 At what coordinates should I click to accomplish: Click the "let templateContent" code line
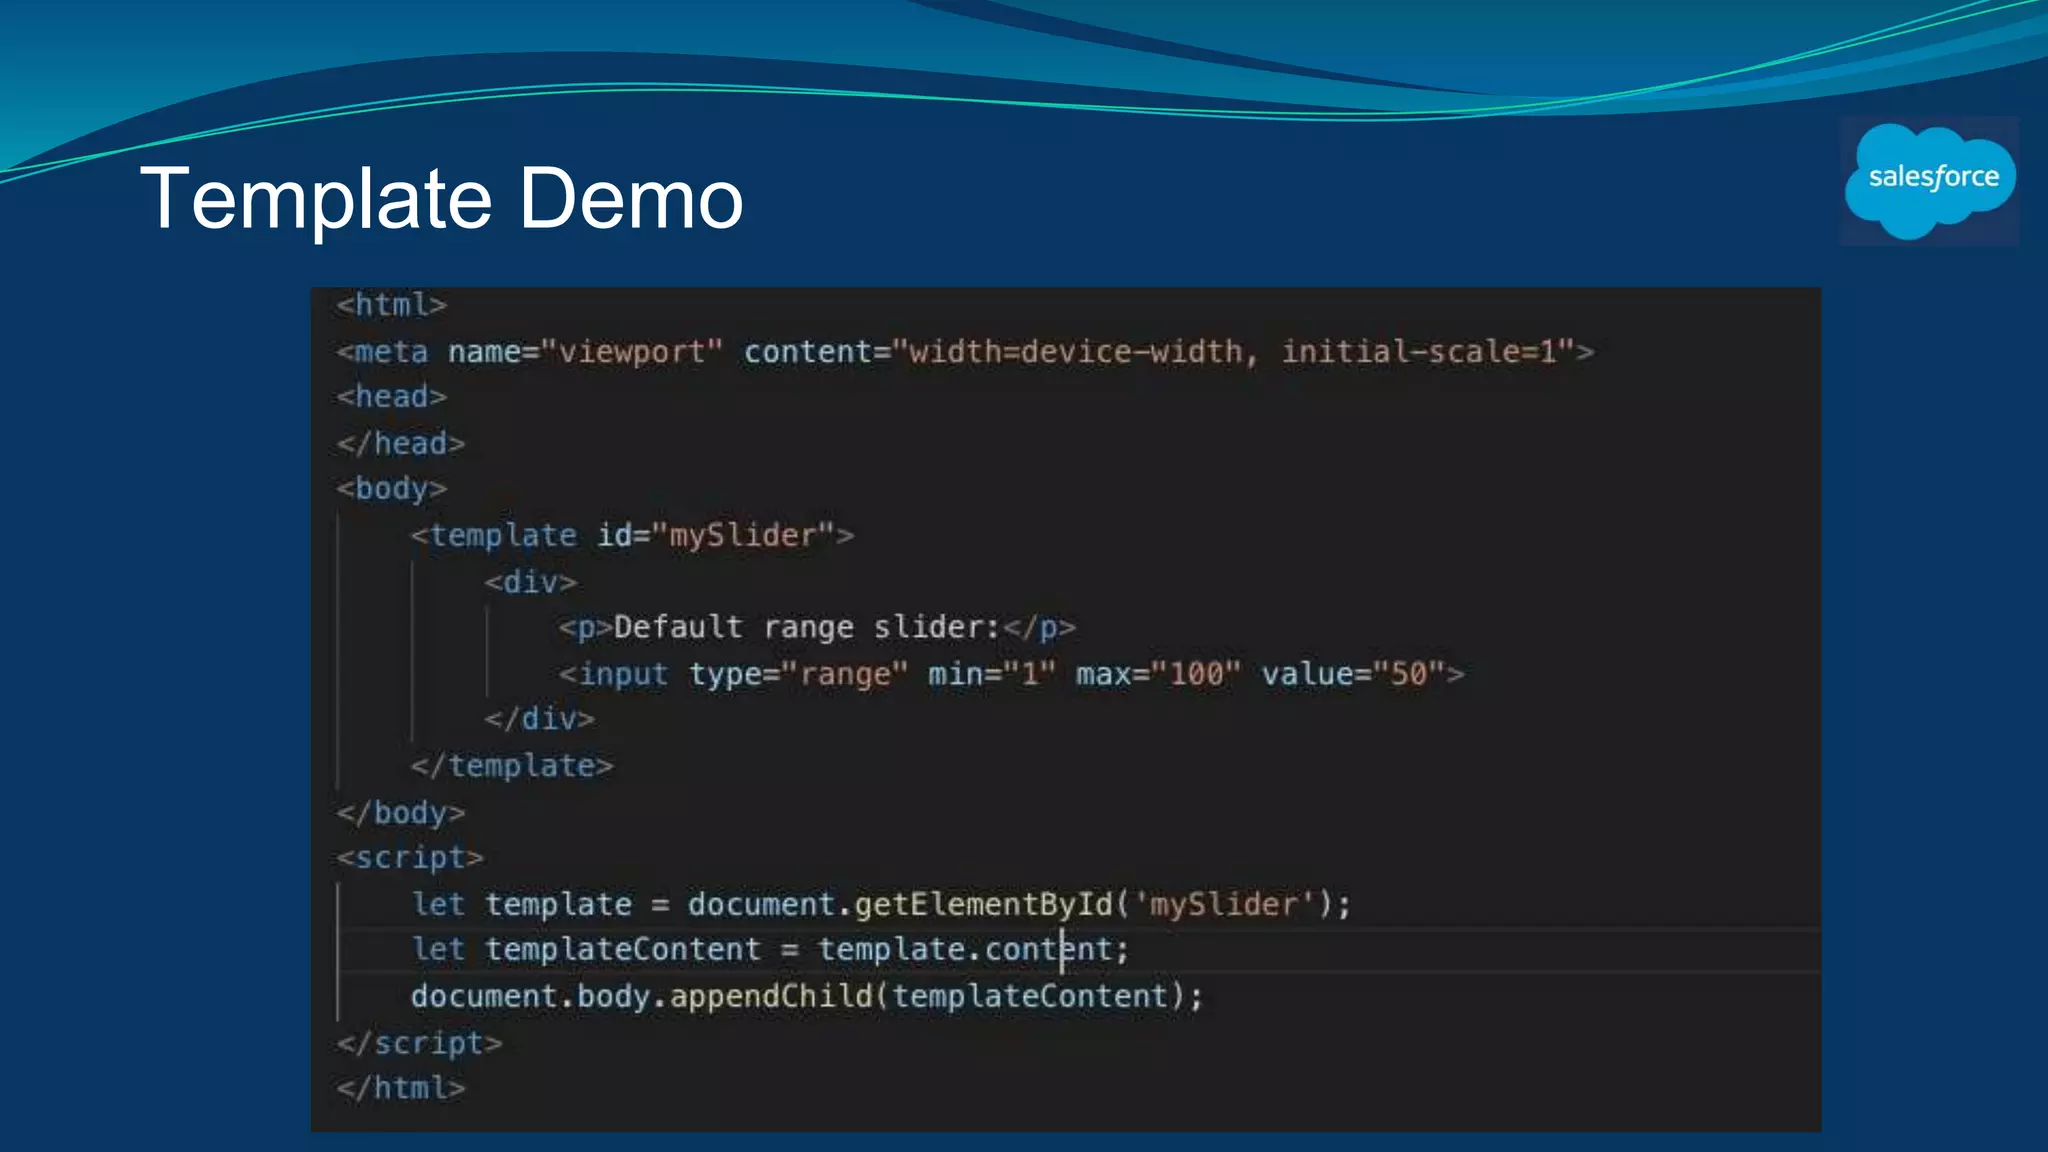(x=770, y=949)
